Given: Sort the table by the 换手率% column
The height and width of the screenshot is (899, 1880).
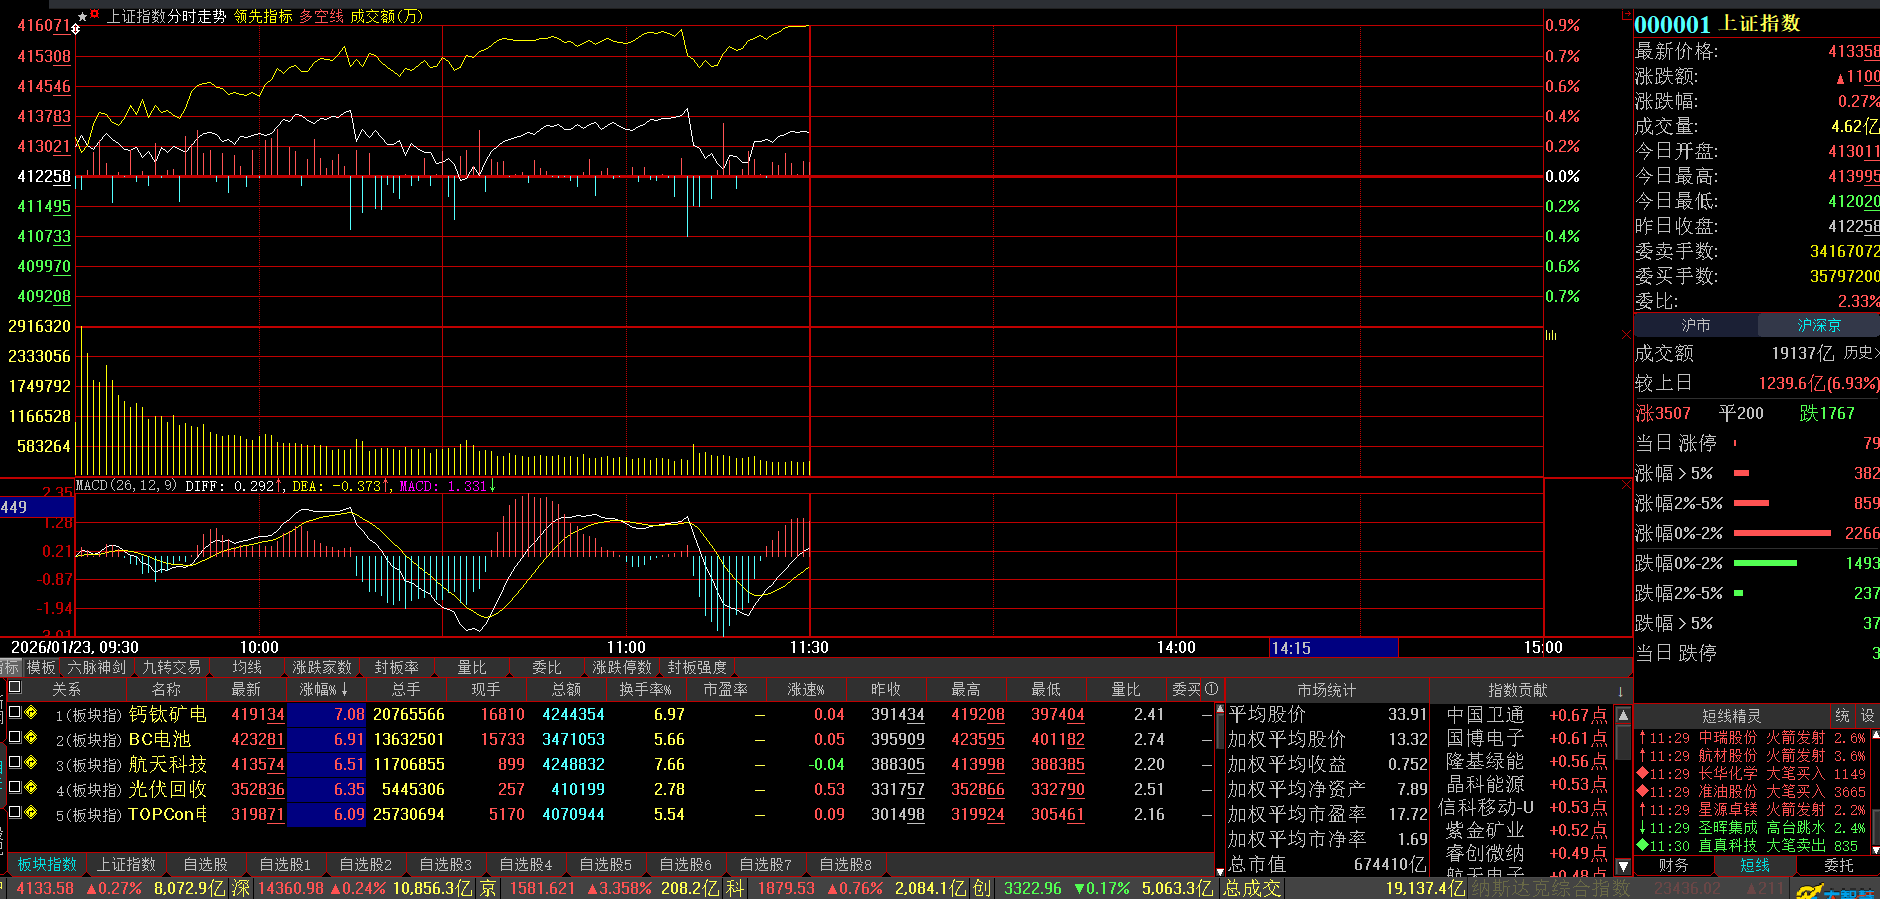Looking at the screenshot, I should click(645, 689).
